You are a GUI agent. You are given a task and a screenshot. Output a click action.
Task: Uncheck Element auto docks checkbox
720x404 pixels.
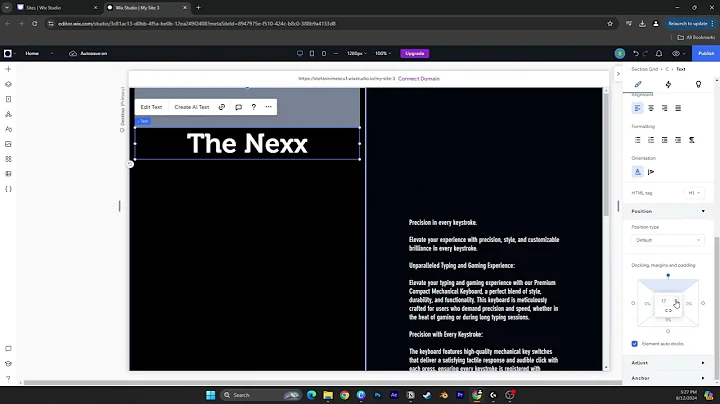point(635,343)
